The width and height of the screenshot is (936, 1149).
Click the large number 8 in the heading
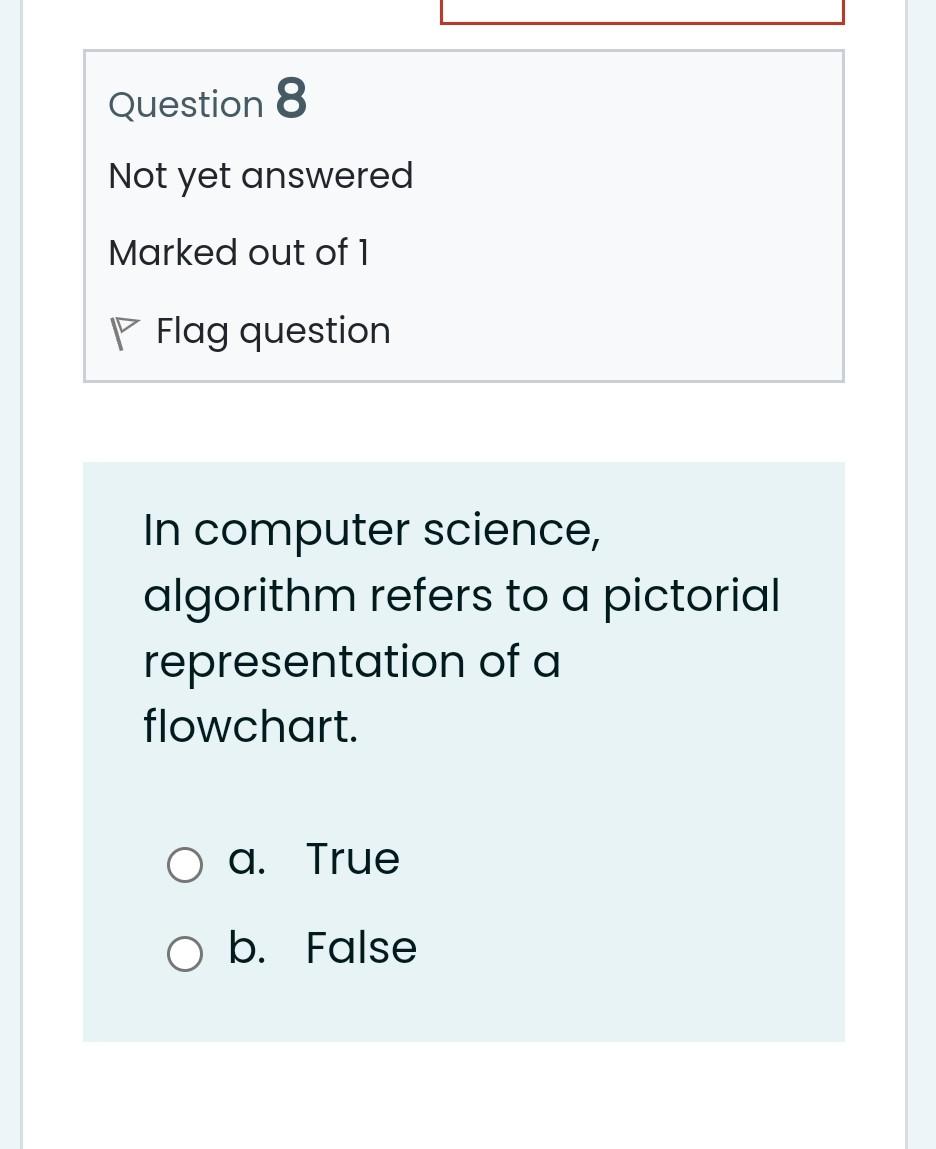(x=291, y=99)
